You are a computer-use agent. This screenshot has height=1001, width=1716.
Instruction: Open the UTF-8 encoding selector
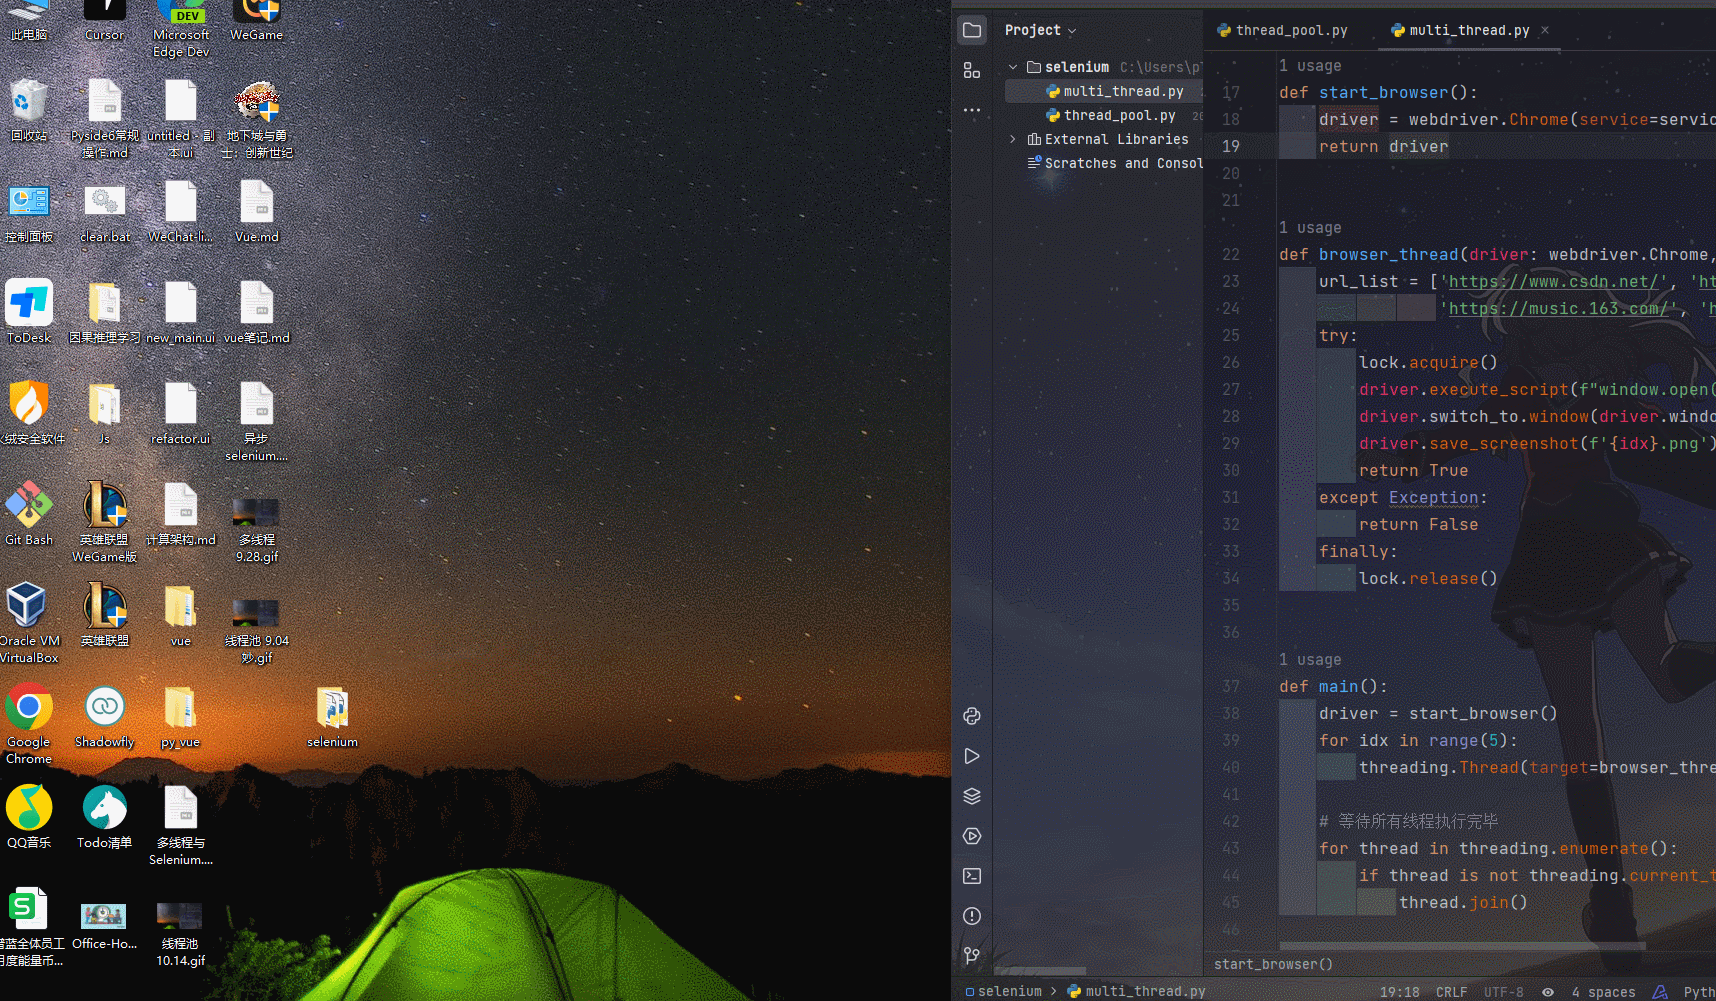1504,992
